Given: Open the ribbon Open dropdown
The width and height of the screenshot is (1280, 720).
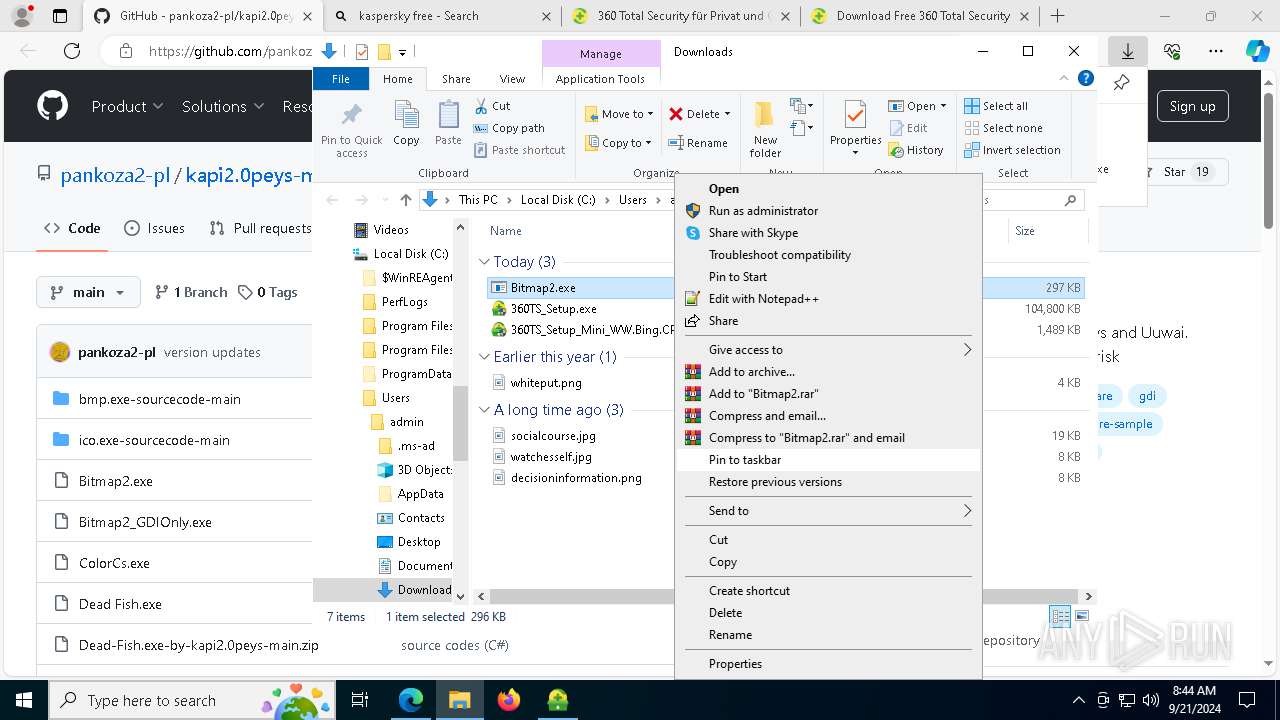Looking at the screenshot, I should pyautogui.click(x=917, y=106).
